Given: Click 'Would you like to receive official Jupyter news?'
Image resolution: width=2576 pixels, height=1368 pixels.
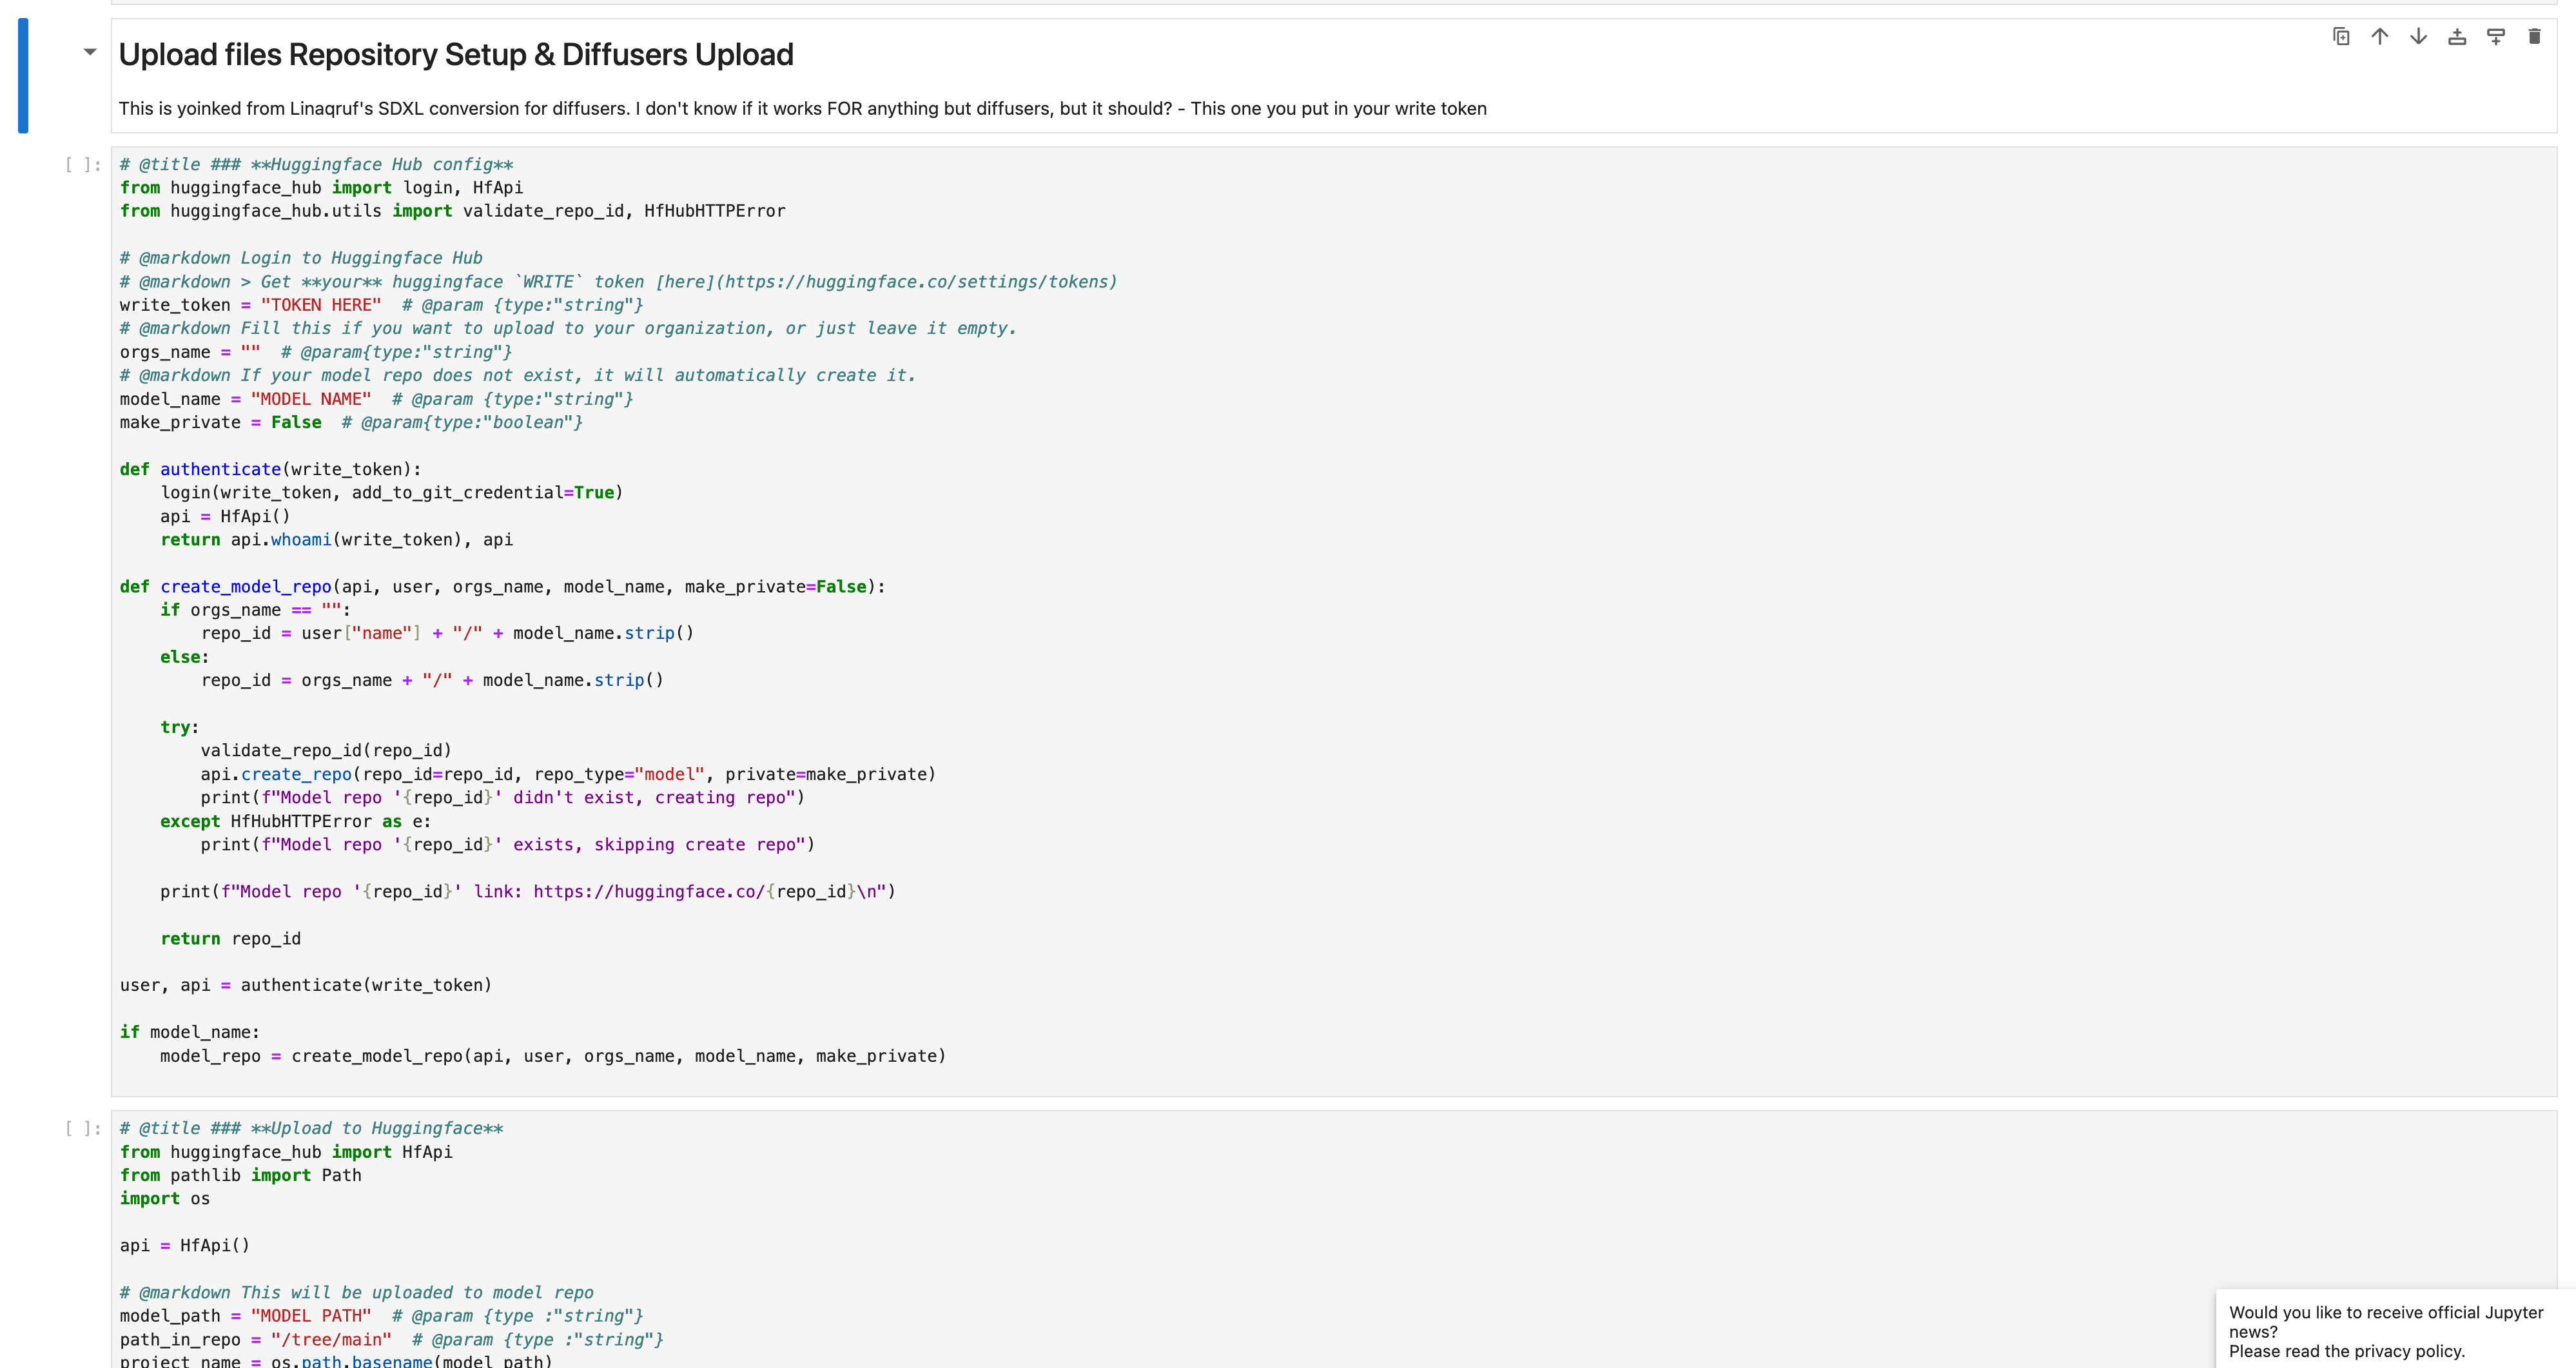Looking at the screenshot, I should (x=2386, y=1322).
